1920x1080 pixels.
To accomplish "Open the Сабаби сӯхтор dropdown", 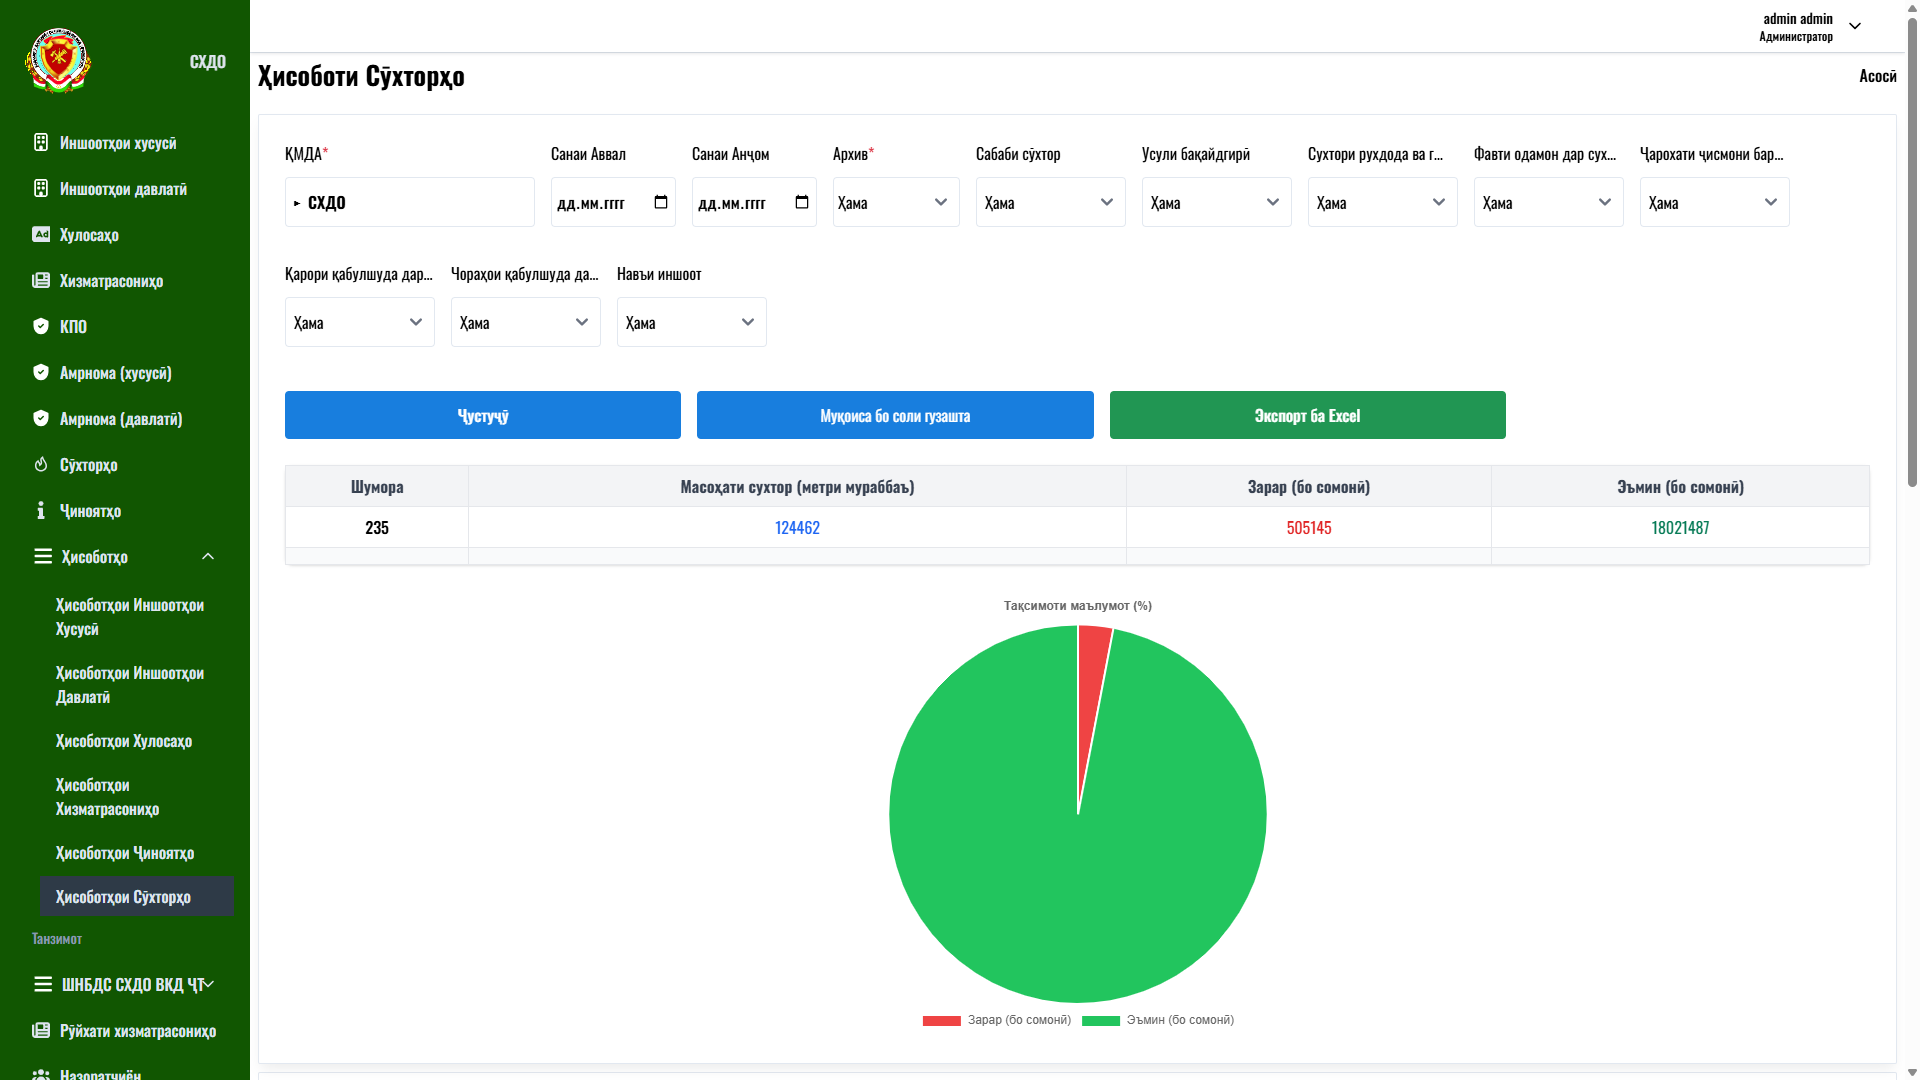I will pyautogui.click(x=1050, y=202).
